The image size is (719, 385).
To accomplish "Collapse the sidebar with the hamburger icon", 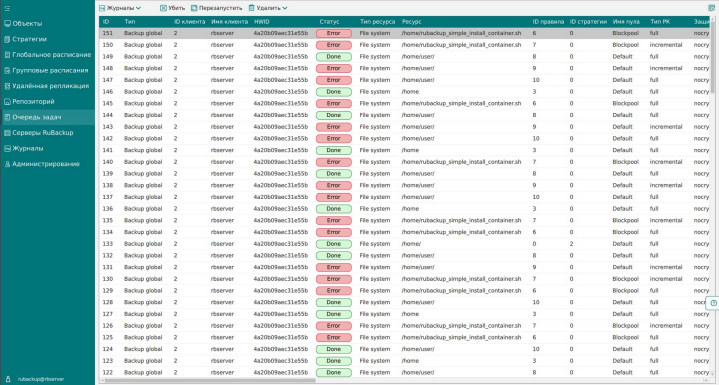I will 7,8.
